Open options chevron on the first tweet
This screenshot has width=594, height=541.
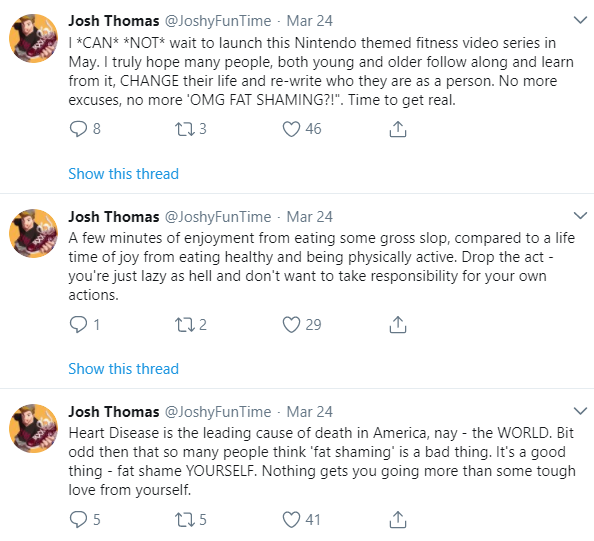(x=580, y=20)
